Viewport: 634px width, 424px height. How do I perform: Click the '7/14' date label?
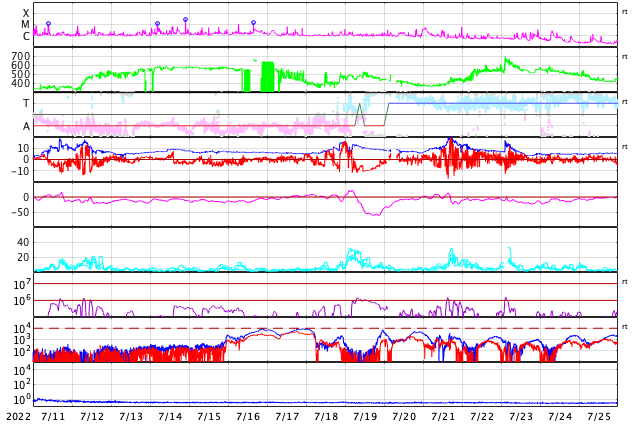click(170, 417)
